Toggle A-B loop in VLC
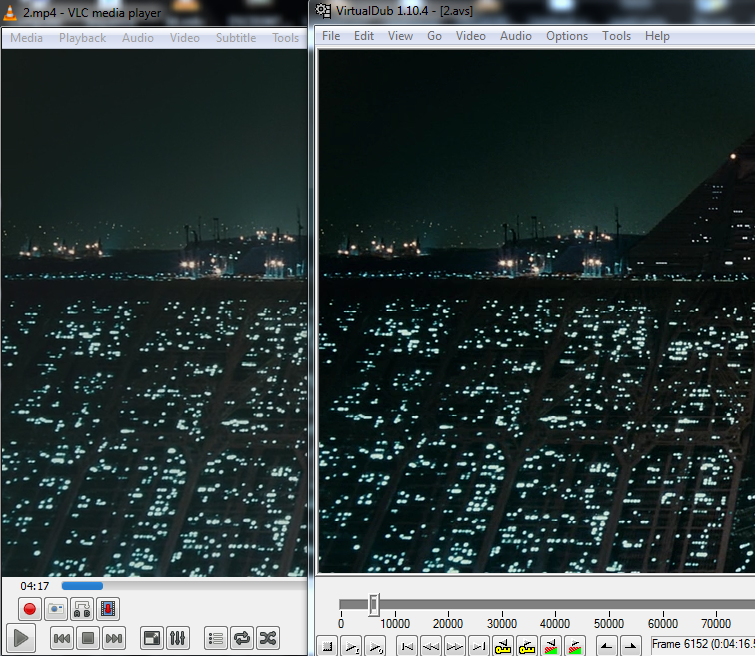Image resolution: width=755 pixels, height=656 pixels. 82,609
